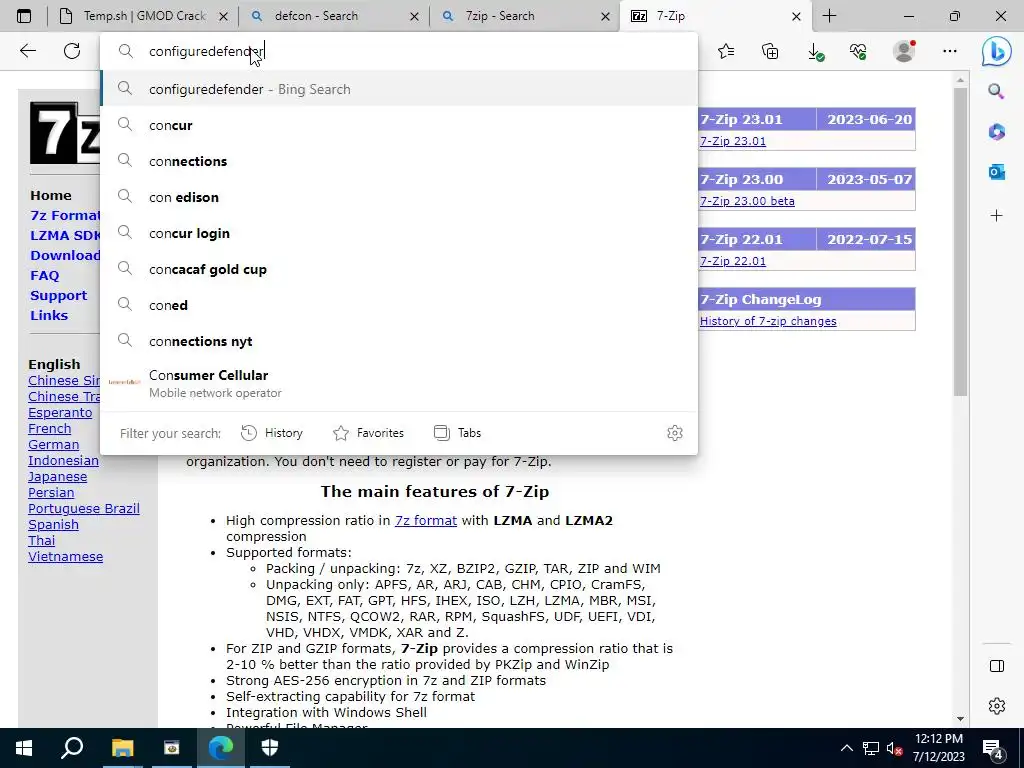Switch language to Portuguese Brazil
This screenshot has width=1024, height=768.
84,509
